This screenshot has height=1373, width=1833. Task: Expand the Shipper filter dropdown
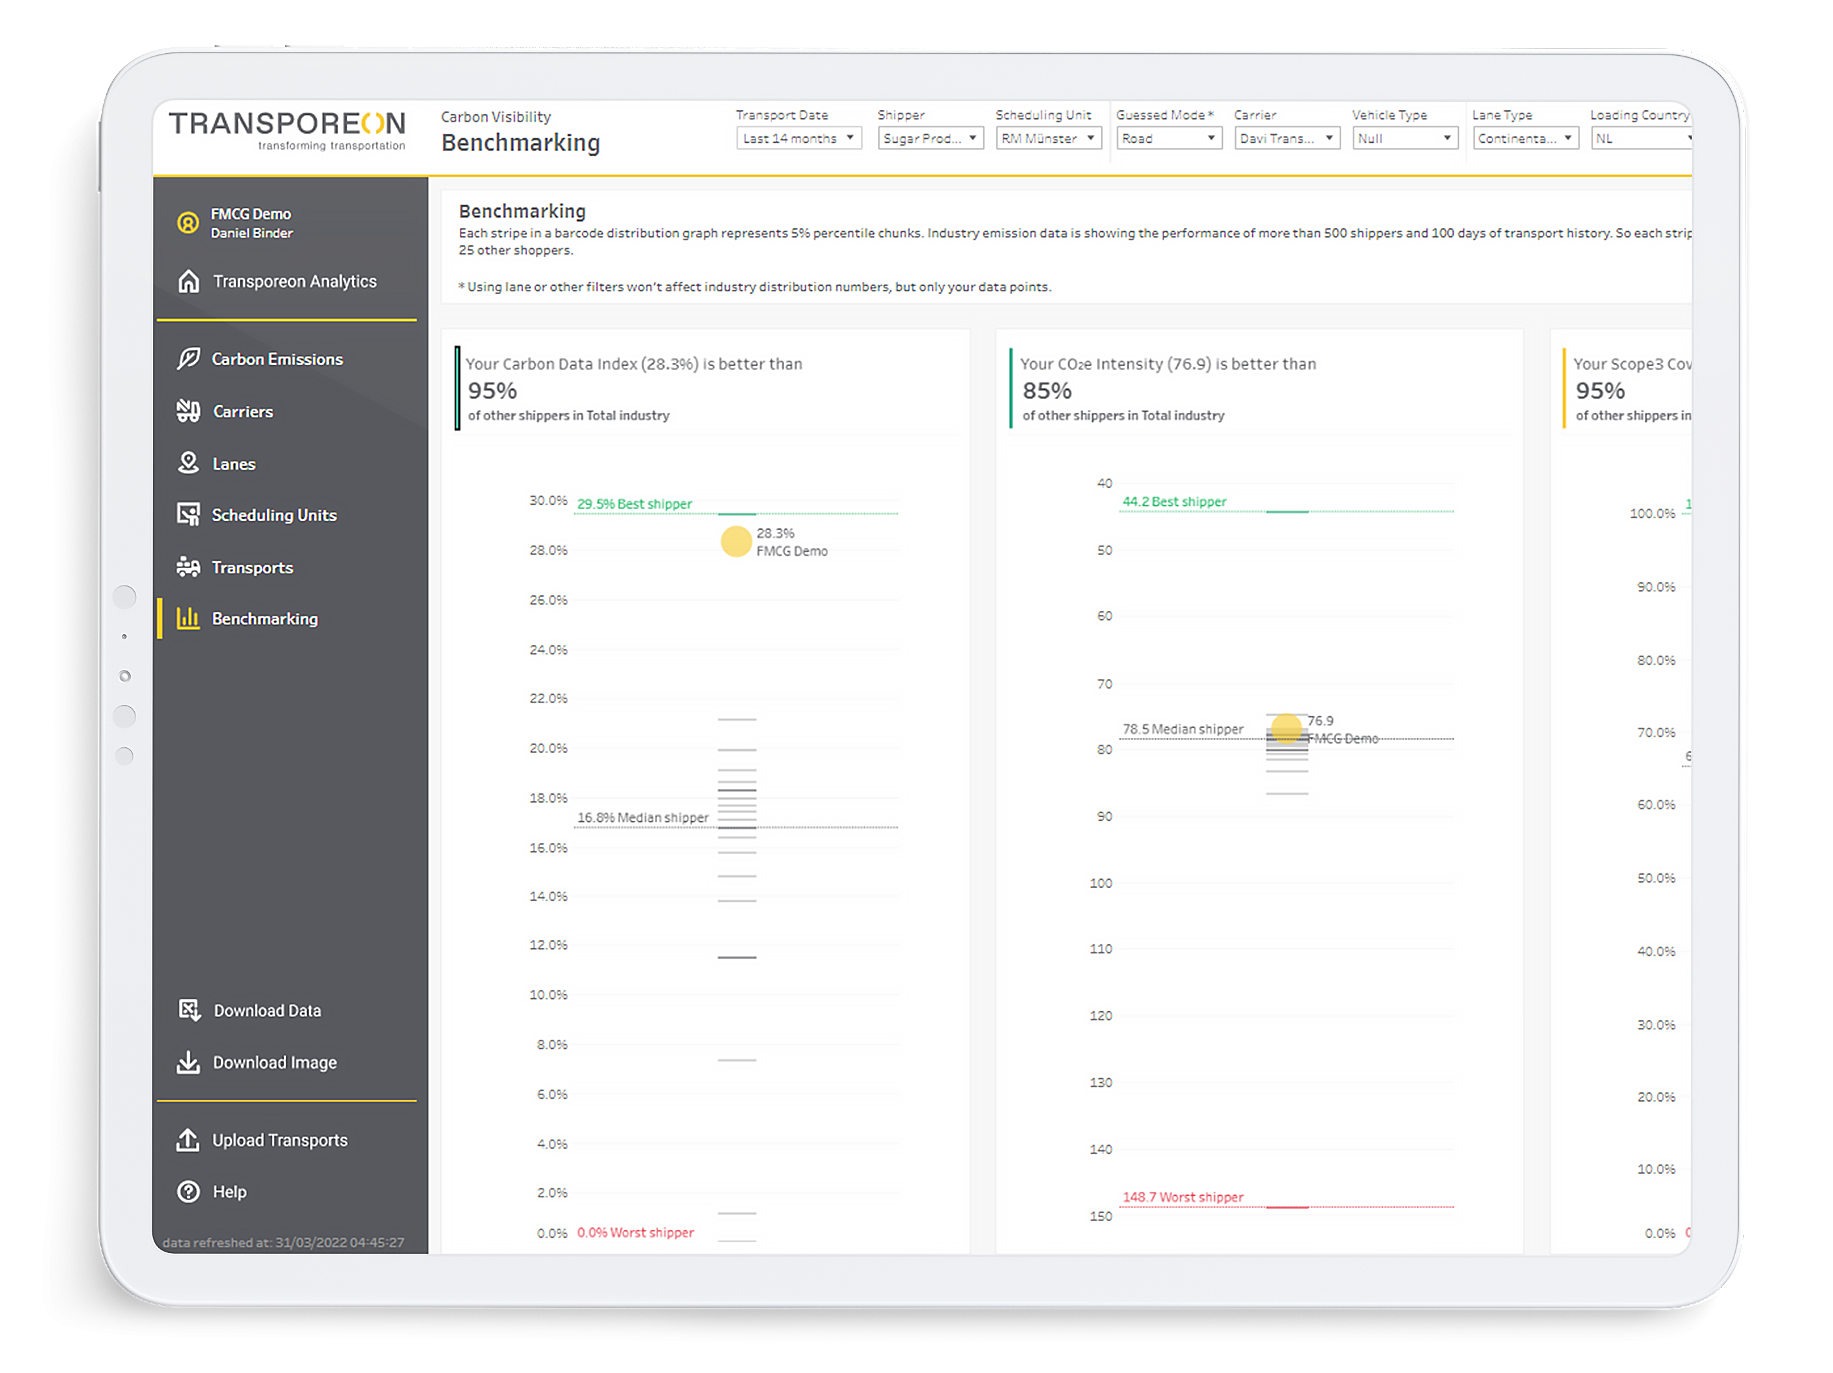pyautogui.click(x=930, y=138)
